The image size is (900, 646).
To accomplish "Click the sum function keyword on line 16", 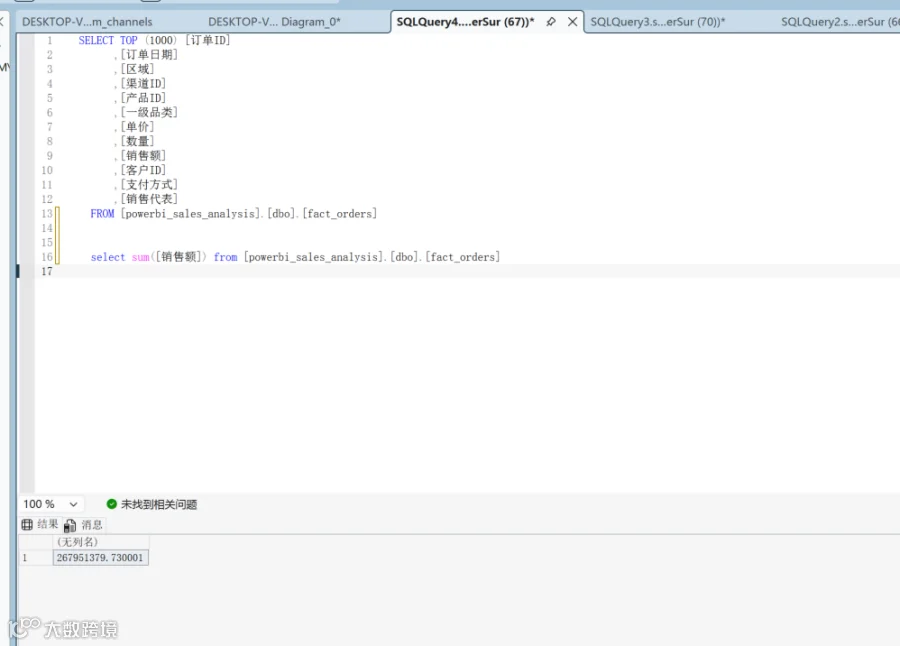I will [x=140, y=257].
